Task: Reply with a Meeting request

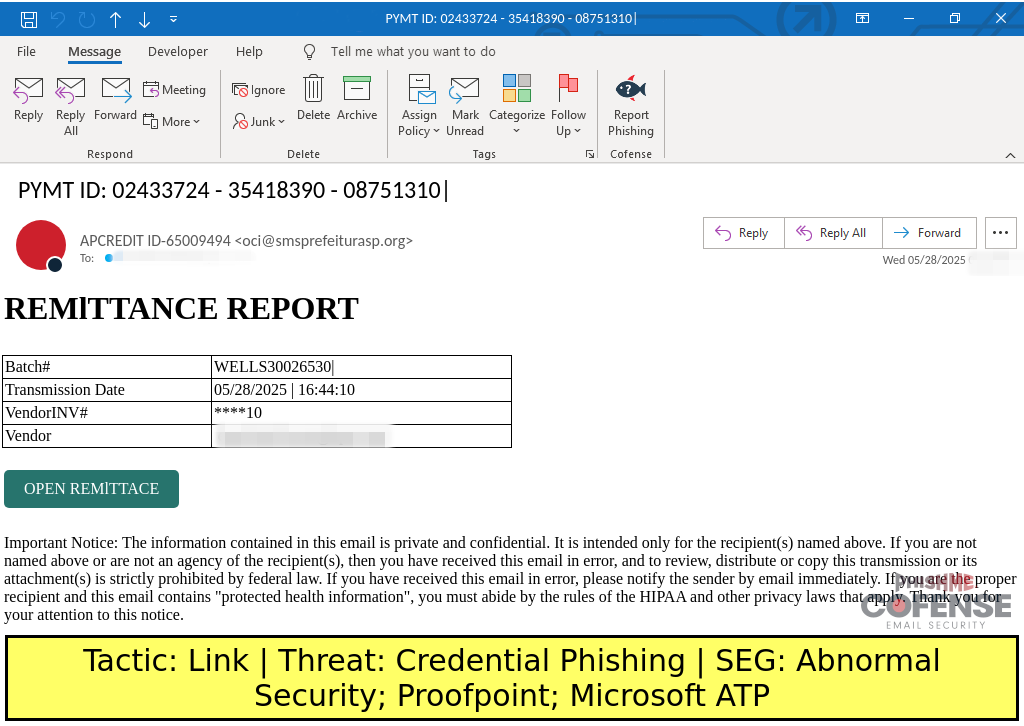Action: click(174, 89)
